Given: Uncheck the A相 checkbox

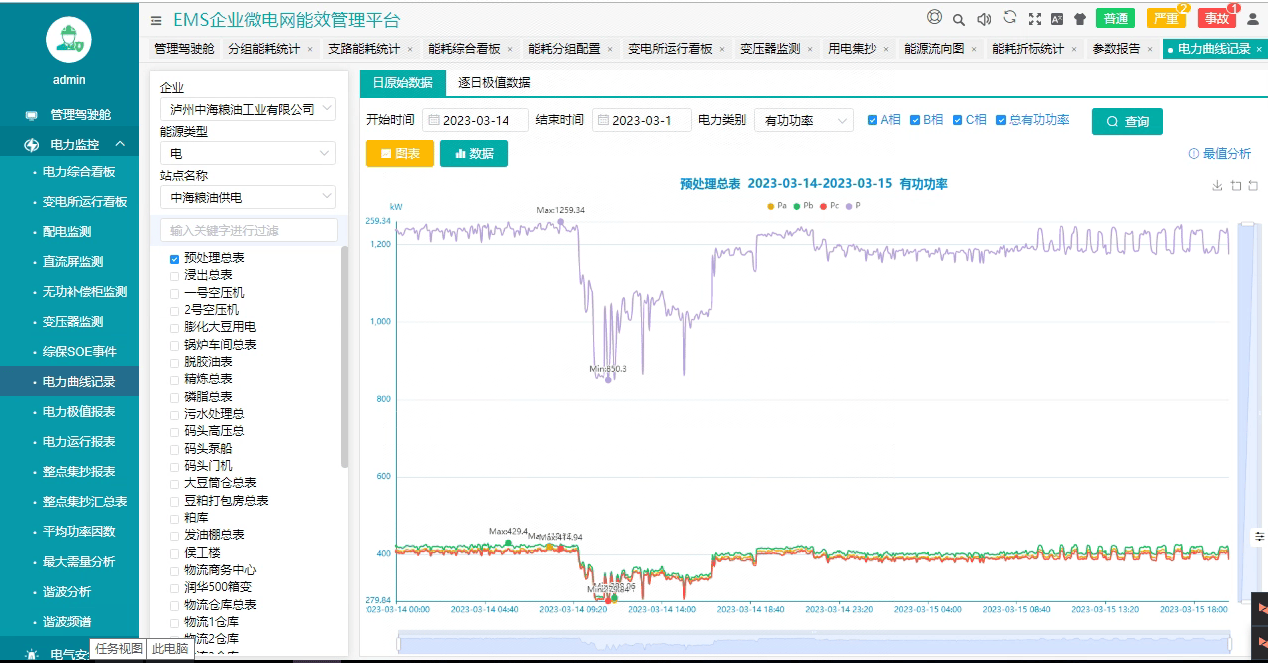Looking at the screenshot, I should coord(873,120).
